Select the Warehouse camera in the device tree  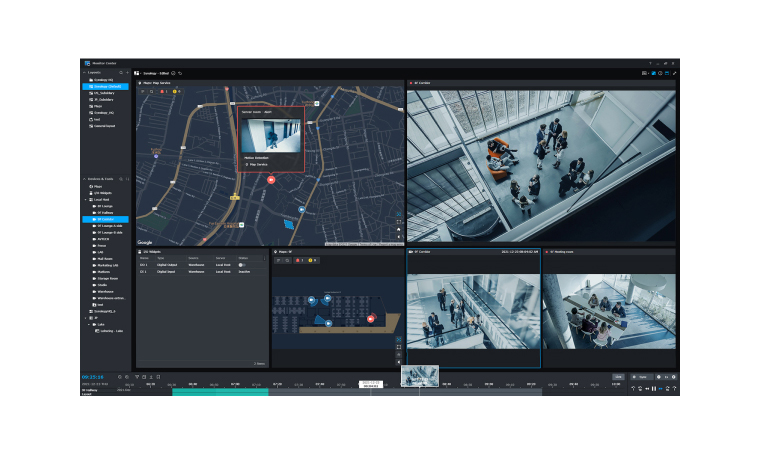(105, 292)
